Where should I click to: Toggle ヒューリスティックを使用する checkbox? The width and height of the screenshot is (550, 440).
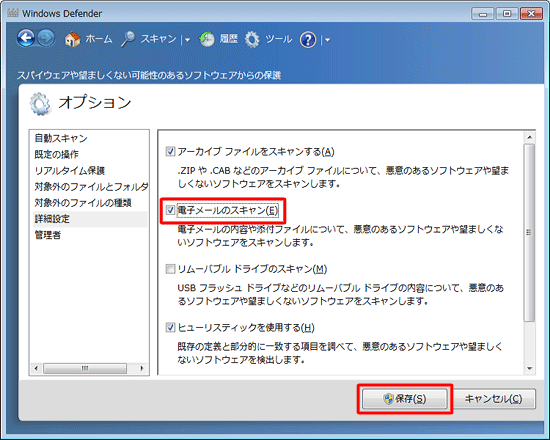170,328
